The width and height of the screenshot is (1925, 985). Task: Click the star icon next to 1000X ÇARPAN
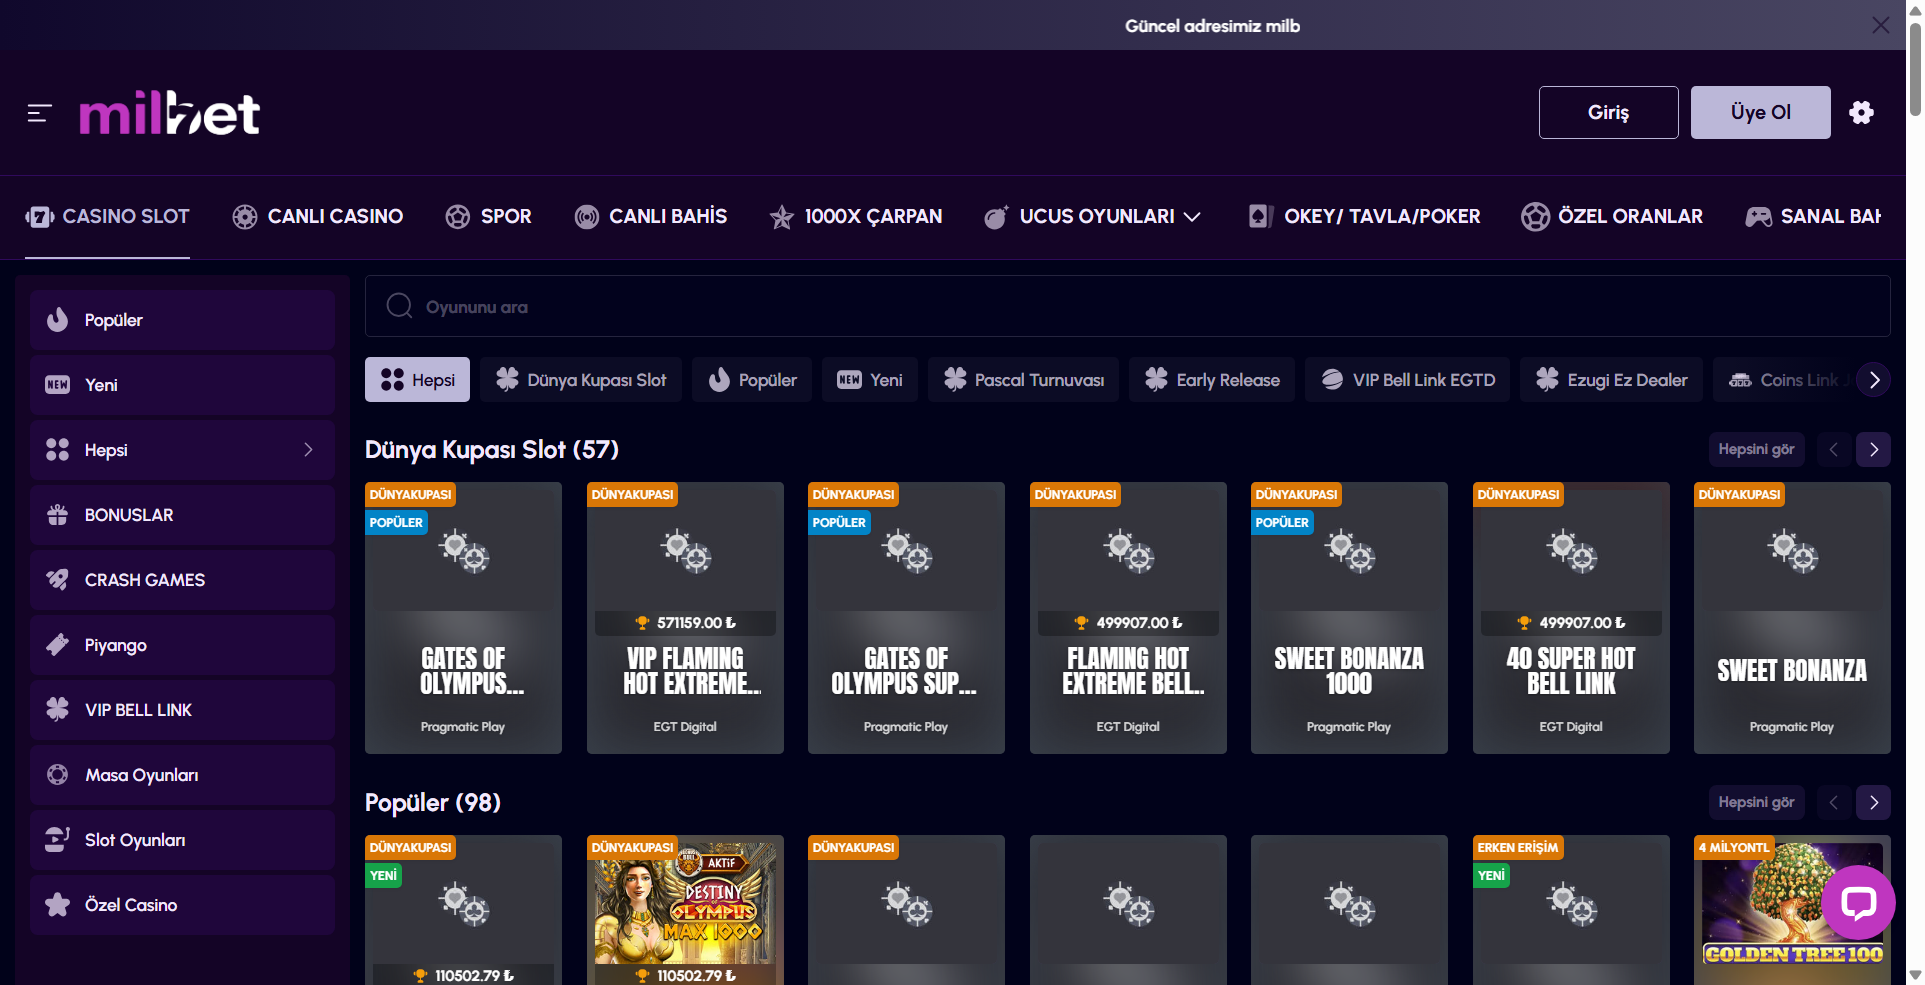pos(781,217)
